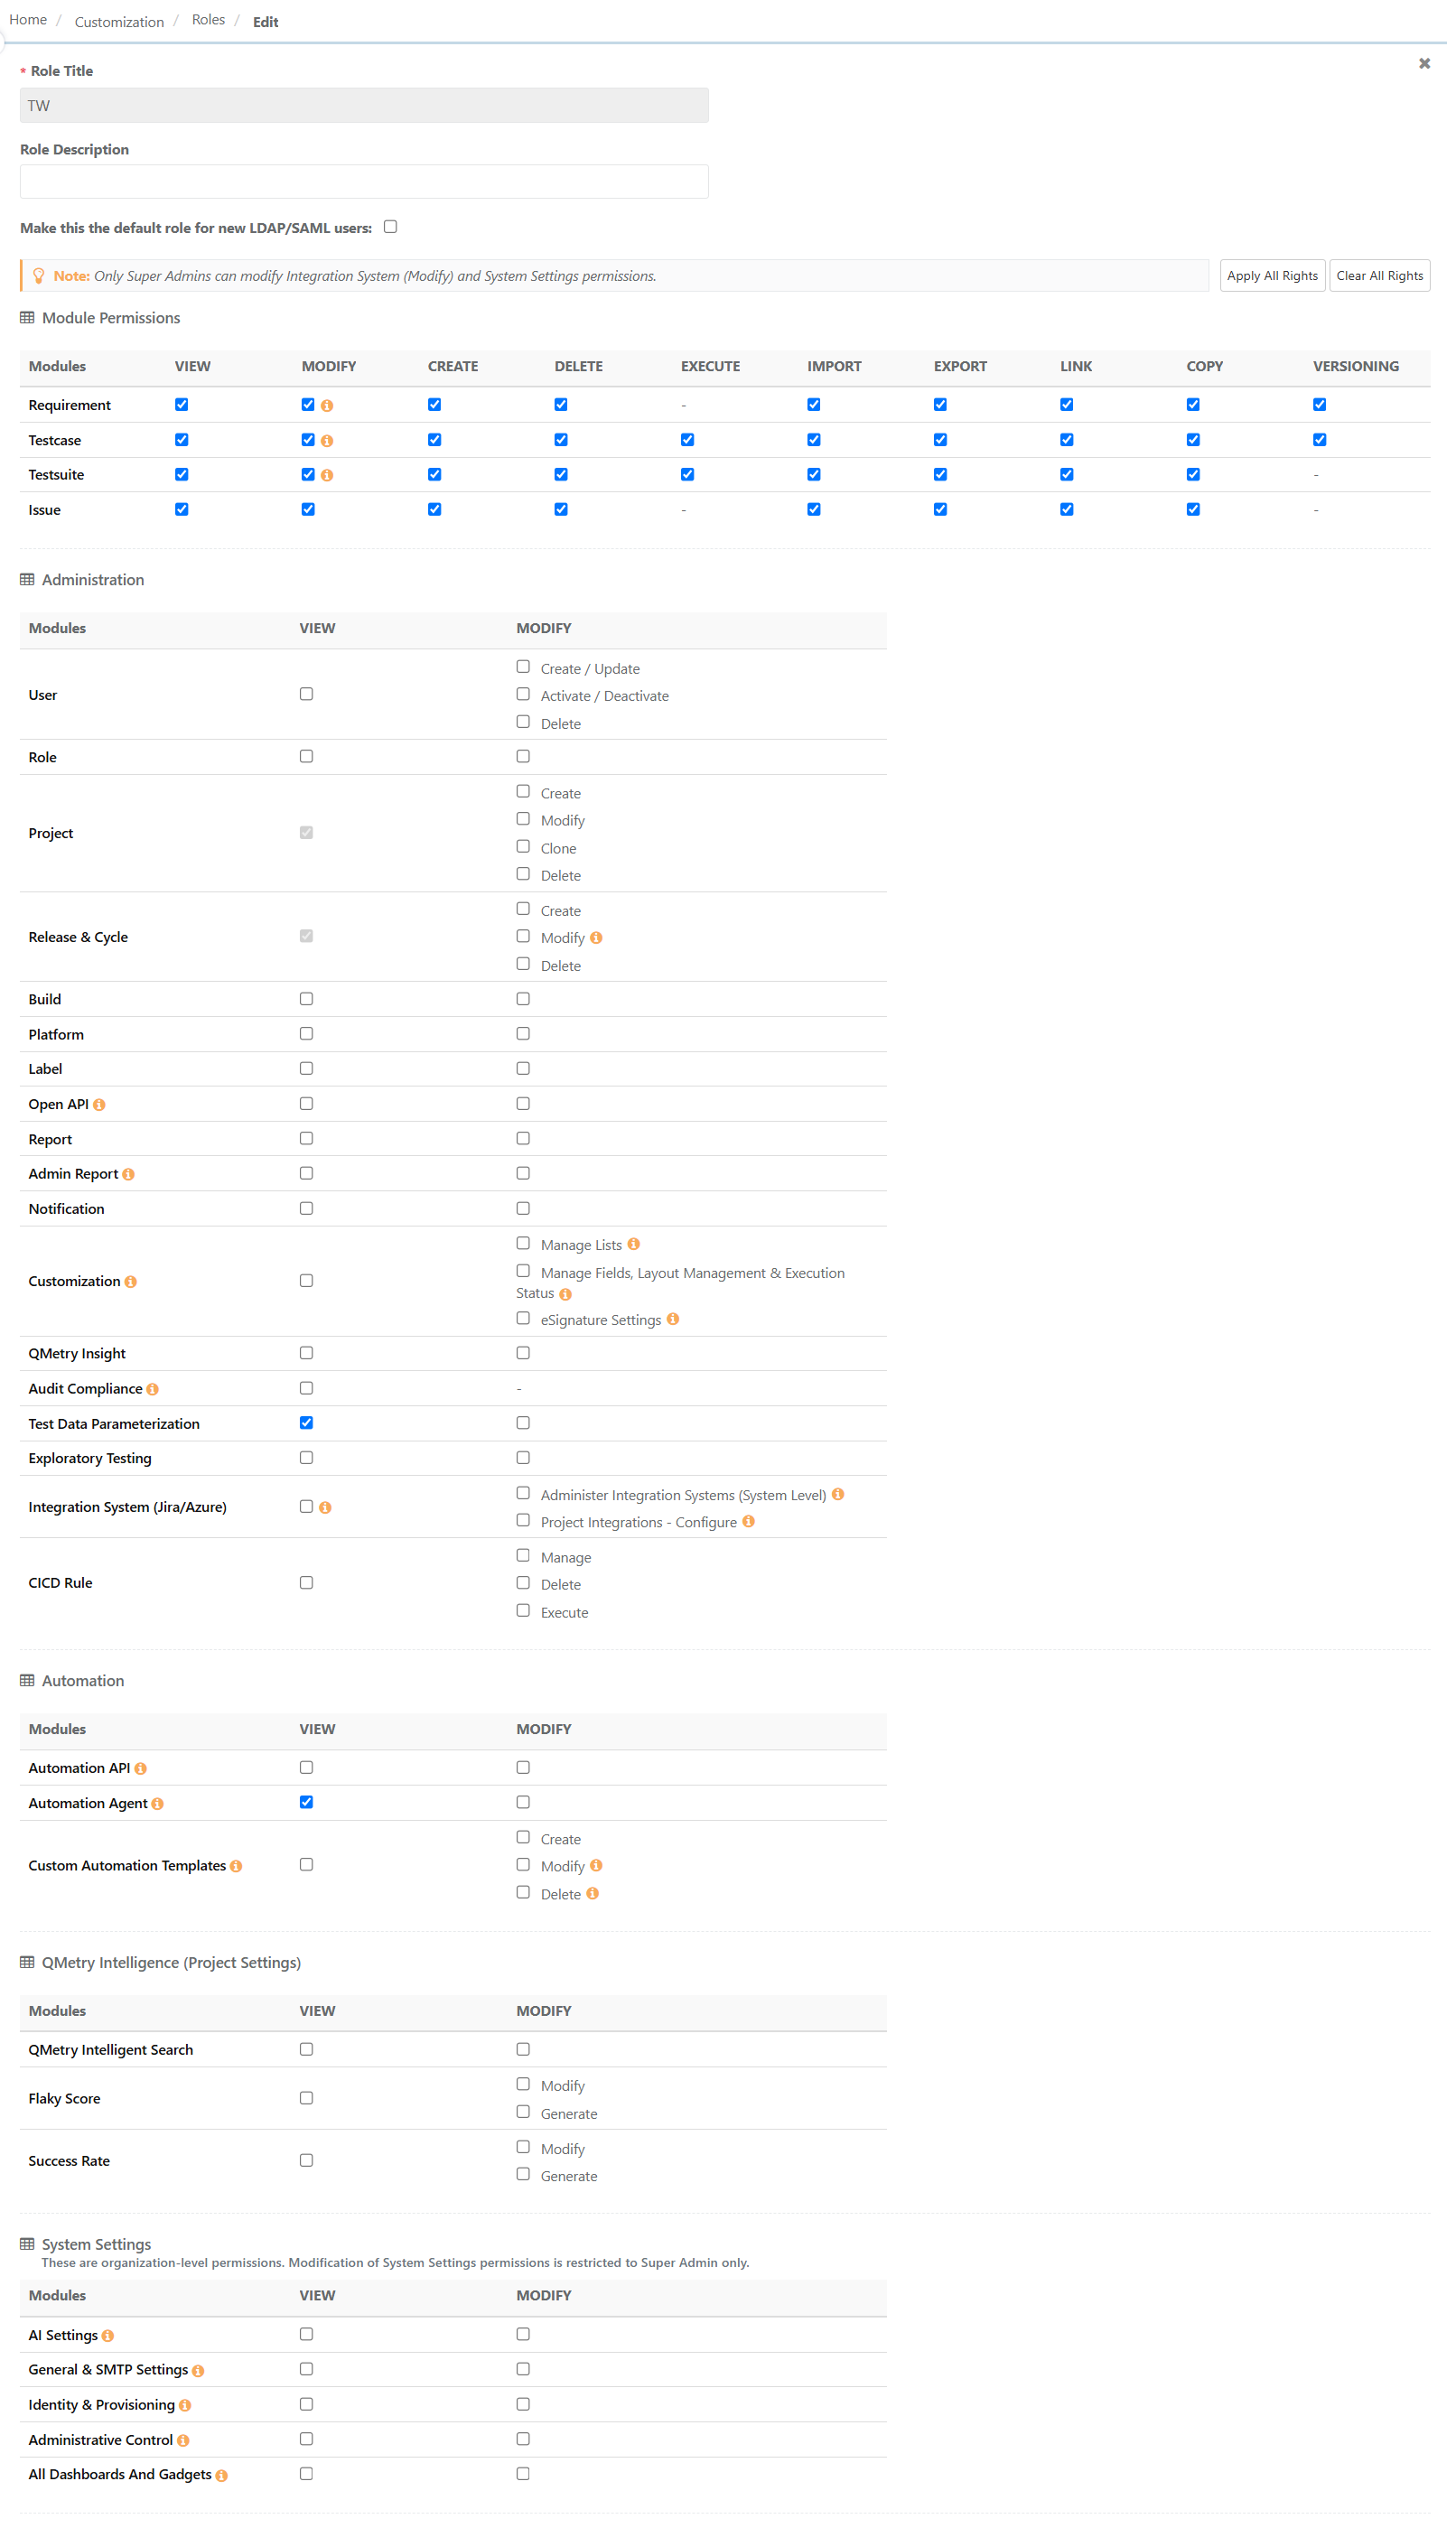Click info icon next to Manage Lists
The height and width of the screenshot is (2528, 1456).
[x=634, y=1245]
